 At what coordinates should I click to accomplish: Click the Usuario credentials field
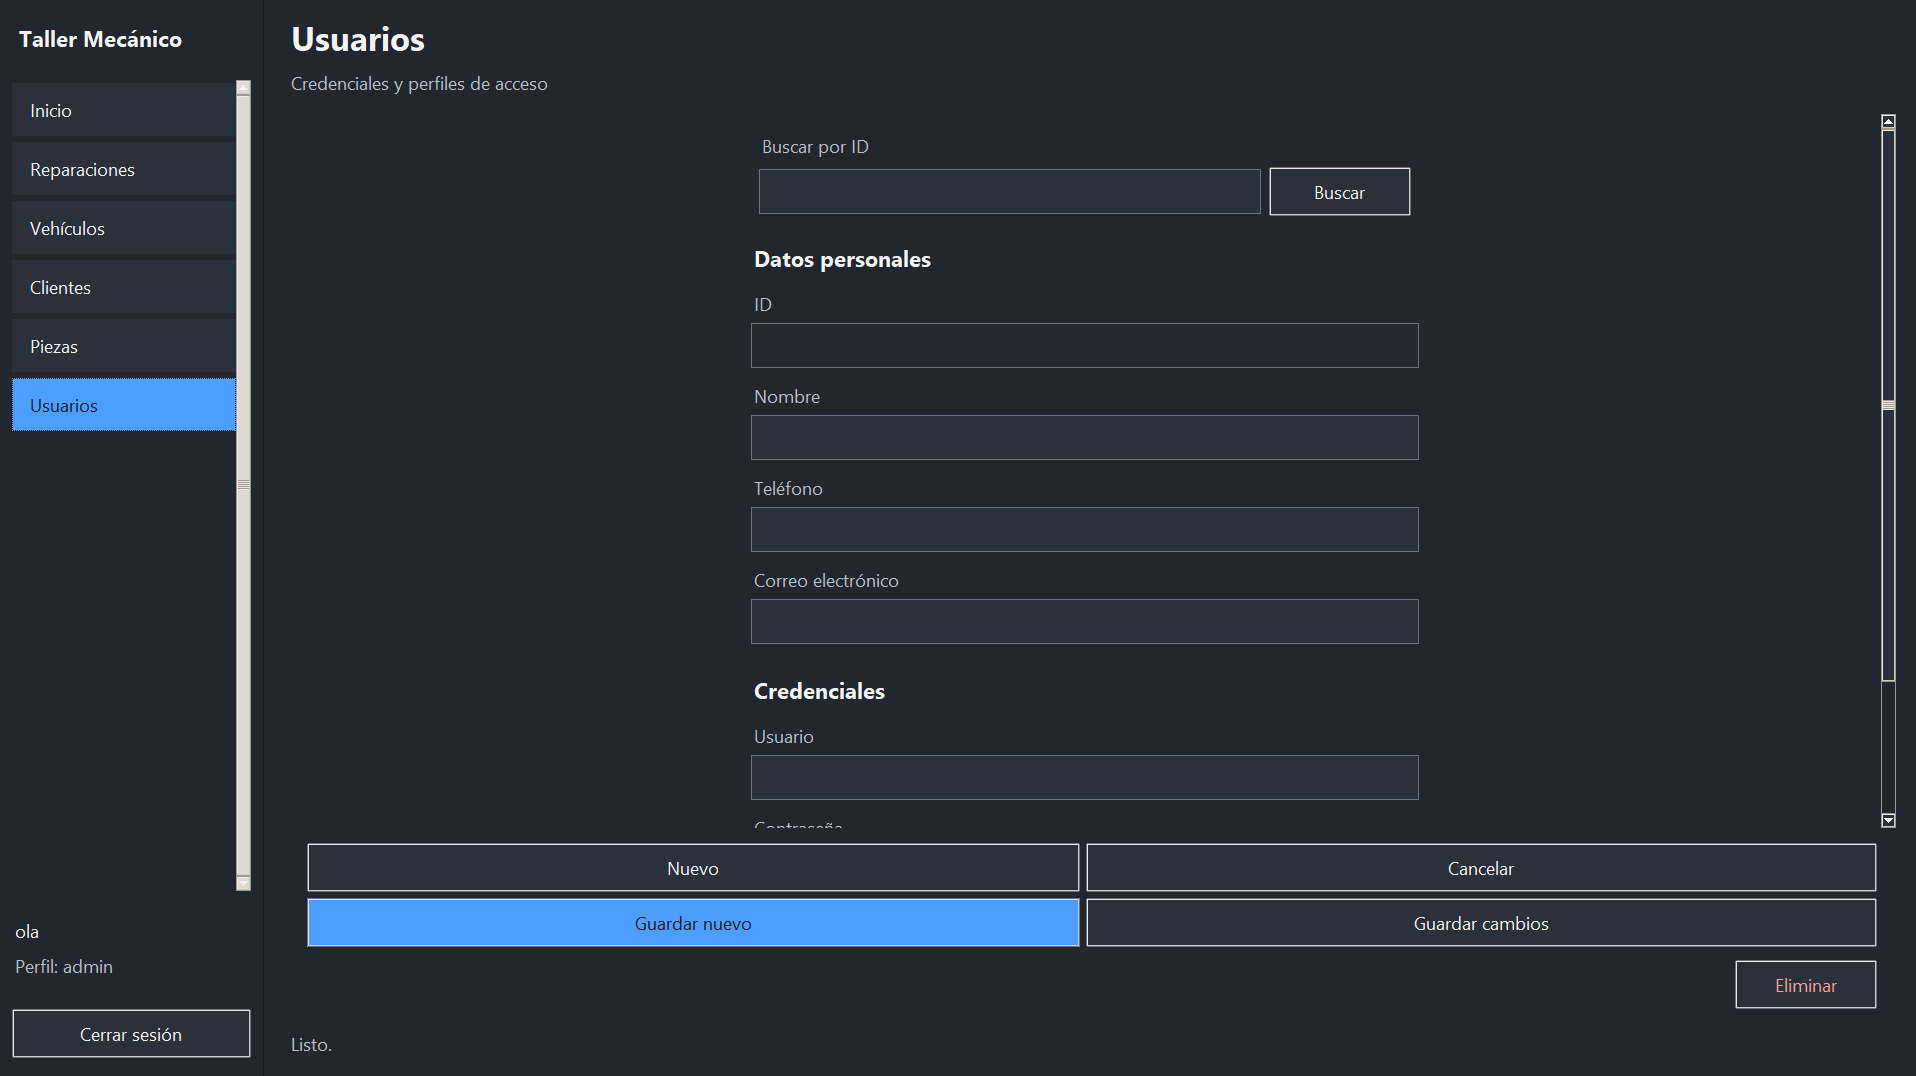coord(1084,778)
